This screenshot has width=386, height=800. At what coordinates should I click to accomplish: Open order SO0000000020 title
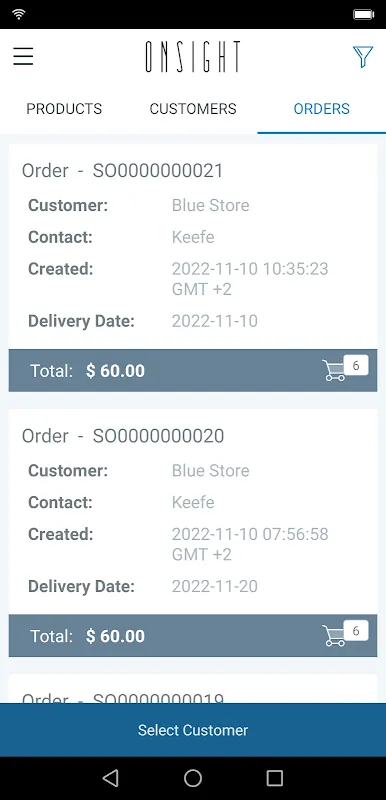click(123, 436)
